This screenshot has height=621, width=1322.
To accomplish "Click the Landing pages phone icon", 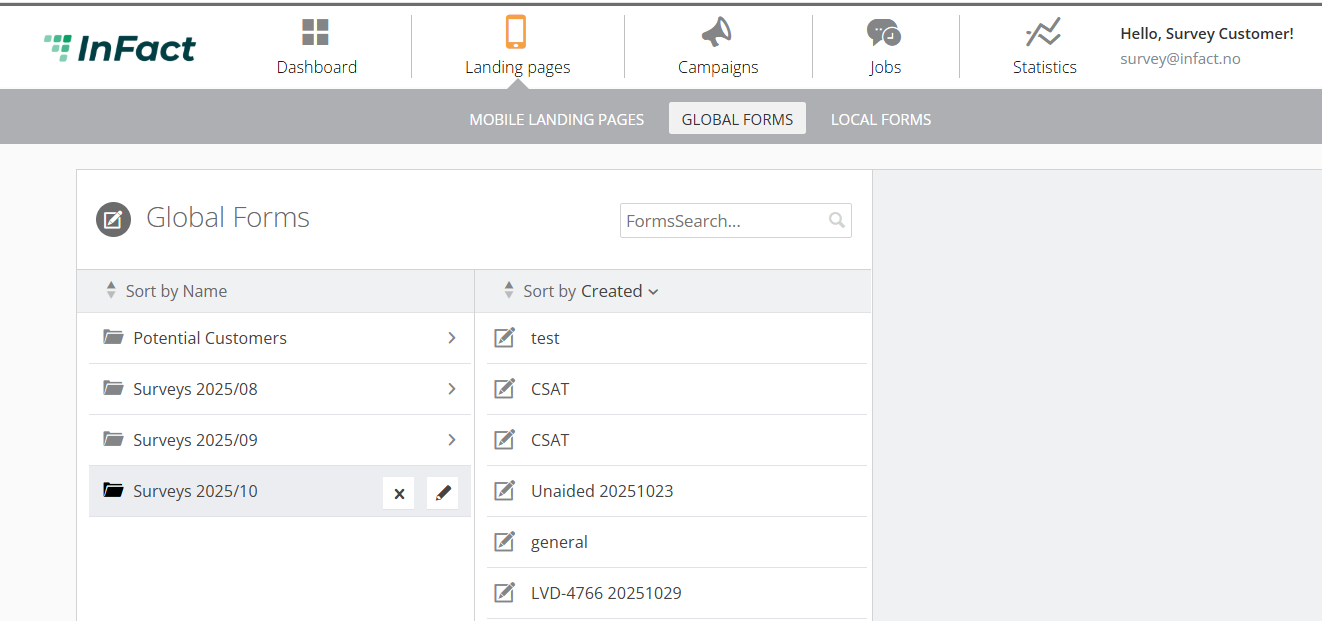I will click(516, 32).
